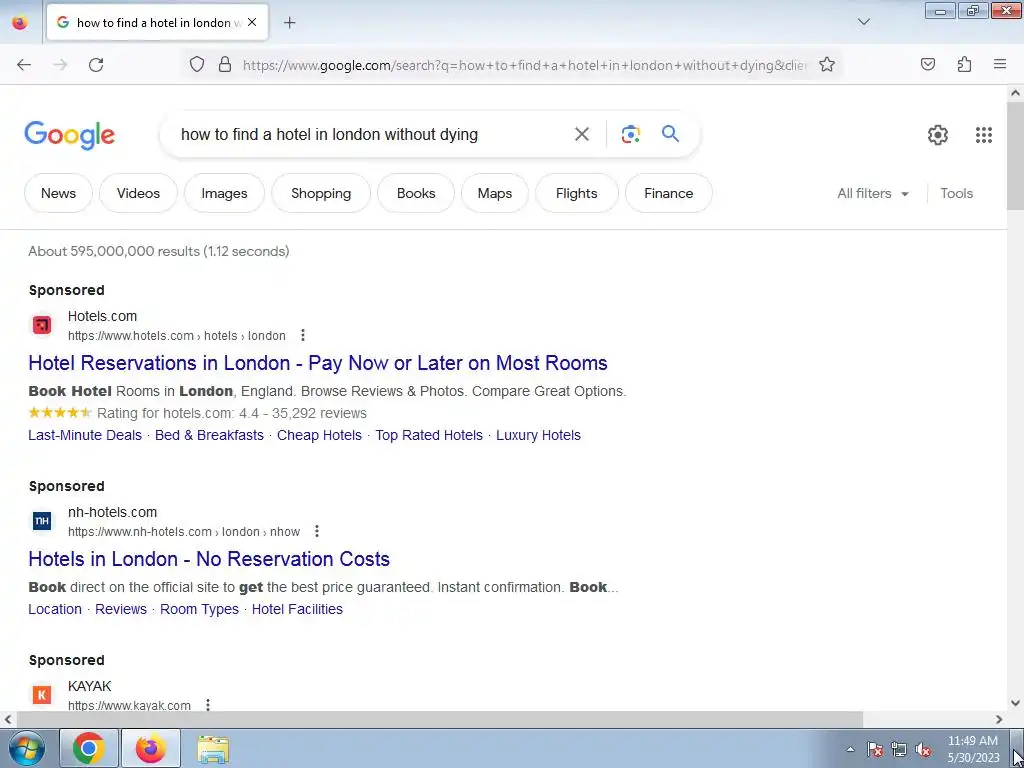Show hidden system tray icons
The image size is (1024, 768).
pyautogui.click(x=850, y=749)
